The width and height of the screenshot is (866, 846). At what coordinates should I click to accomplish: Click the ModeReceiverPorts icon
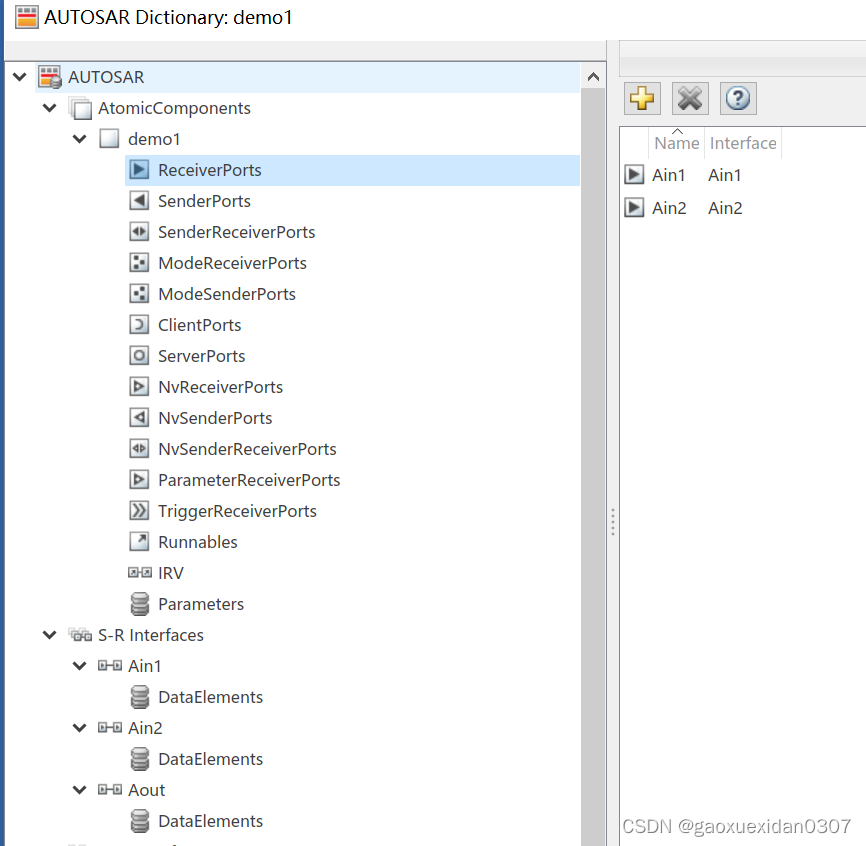click(139, 262)
